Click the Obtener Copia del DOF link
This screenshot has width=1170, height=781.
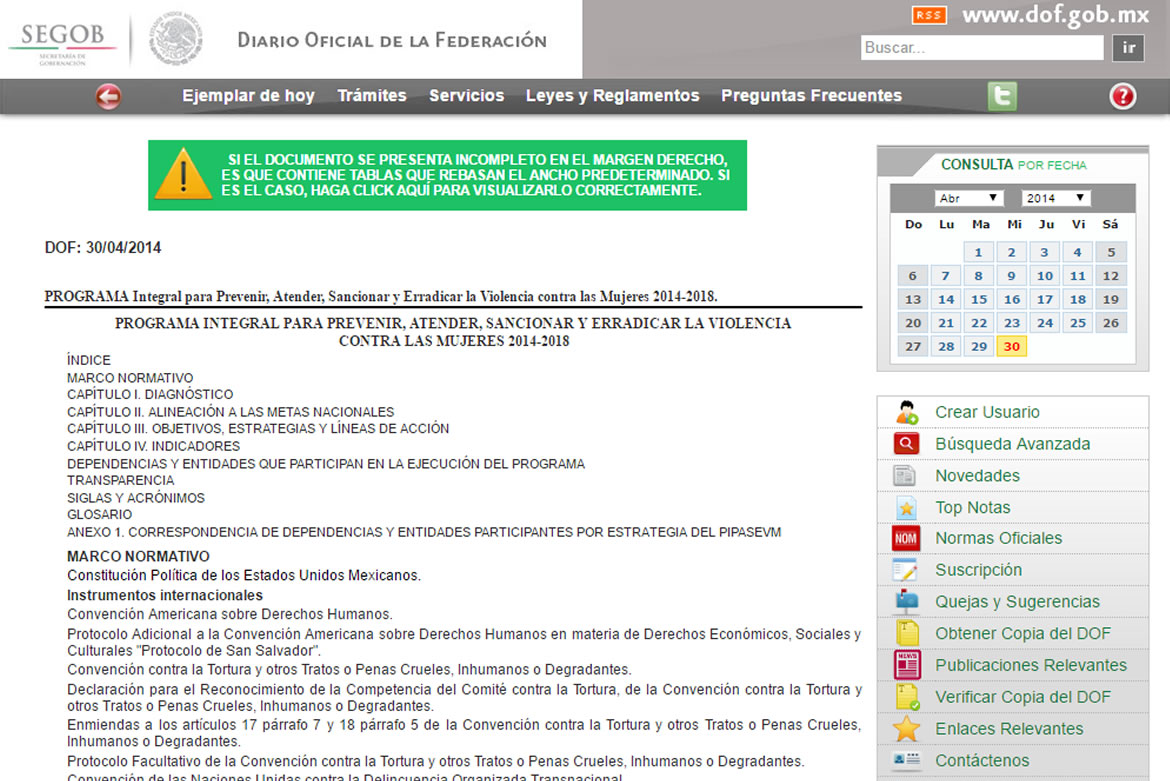pyautogui.click(x=1022, y=633)
